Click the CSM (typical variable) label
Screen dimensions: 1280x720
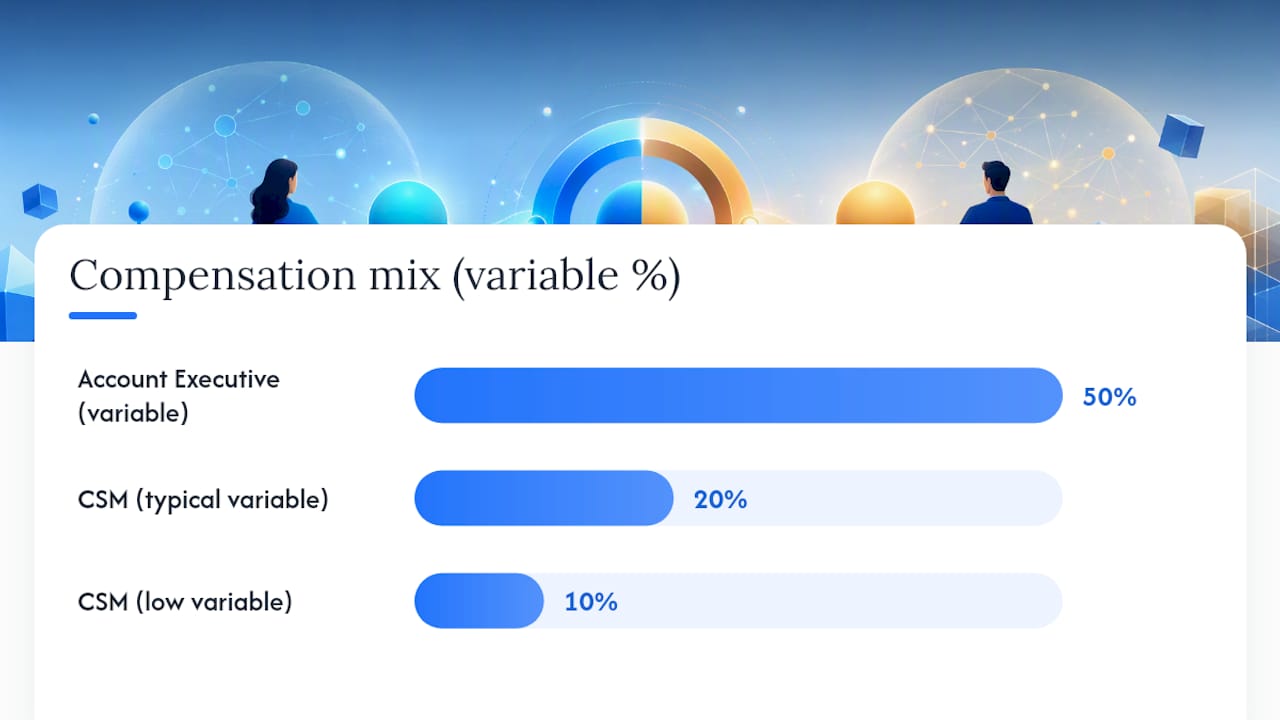pyautogui.click(x=203, y=499)
